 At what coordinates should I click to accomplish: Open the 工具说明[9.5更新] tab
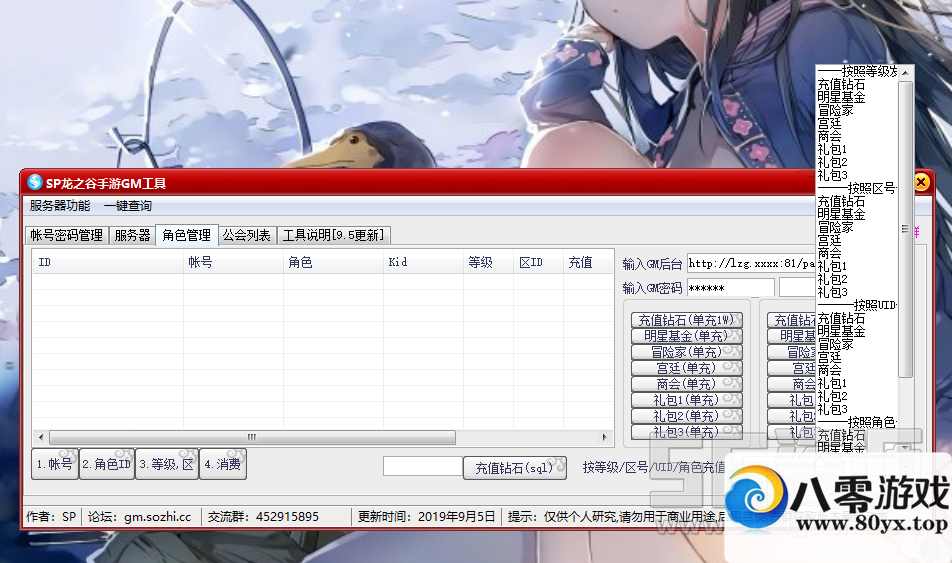[333, 235]
